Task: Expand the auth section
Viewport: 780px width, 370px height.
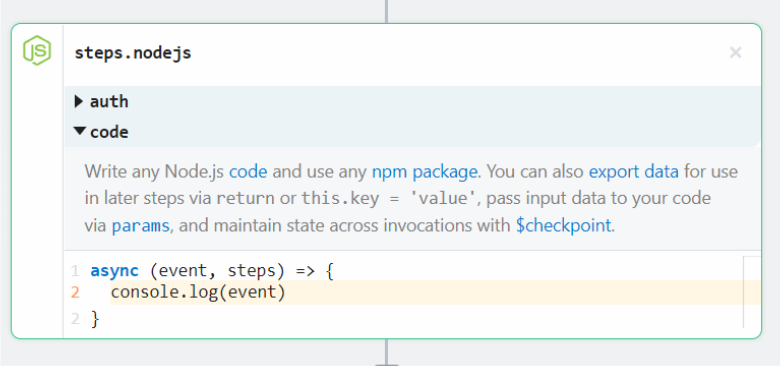Action: coord(79,101)
